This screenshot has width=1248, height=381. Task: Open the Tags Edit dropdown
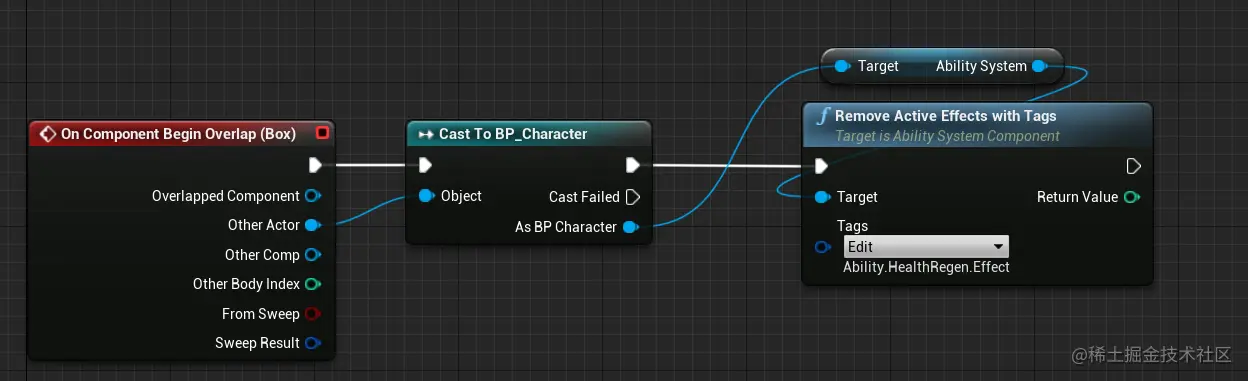tap(926, 247)
